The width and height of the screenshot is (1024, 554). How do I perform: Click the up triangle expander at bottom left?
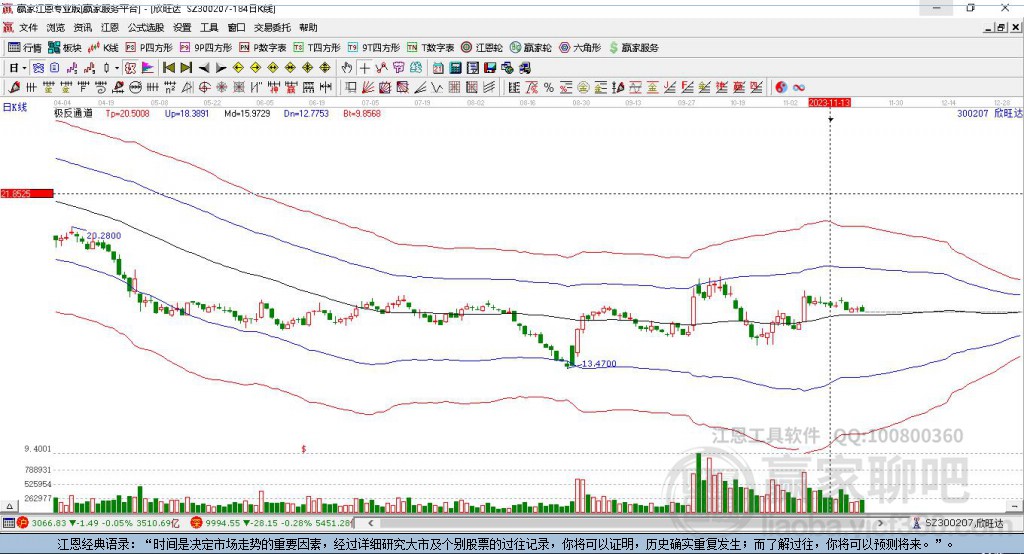pos(9,506)
